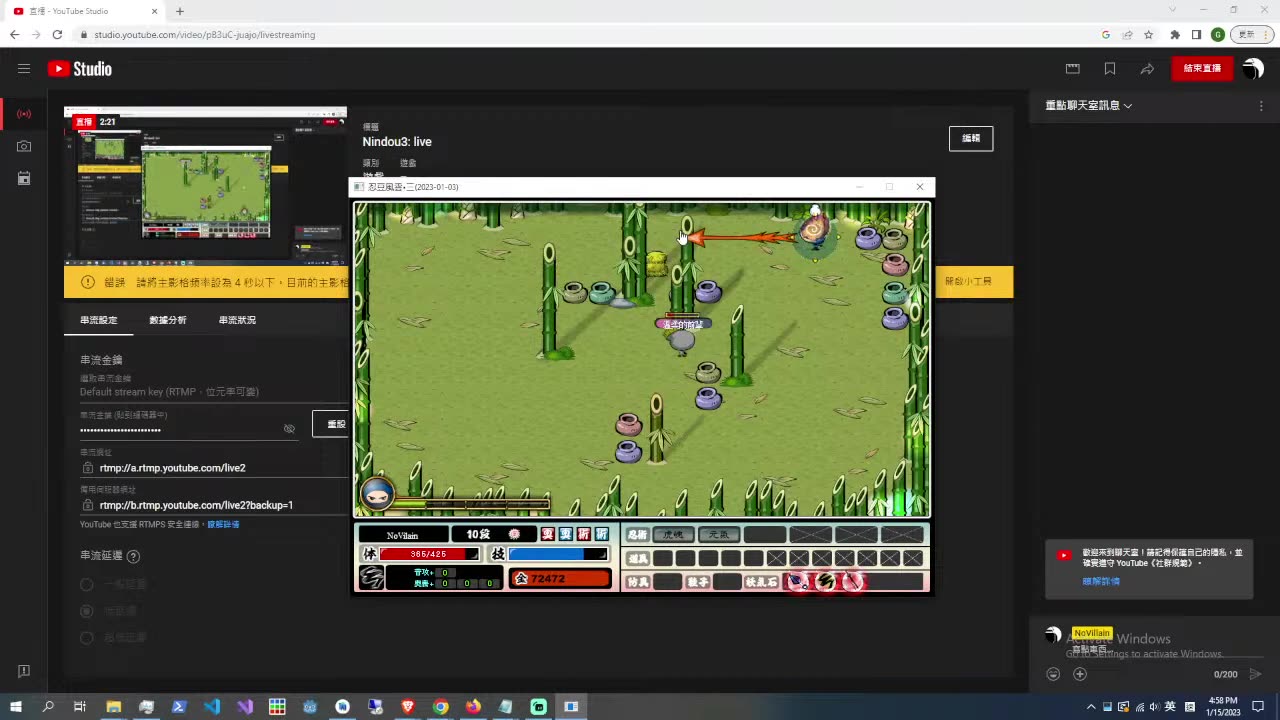Click the green experience bar beside portrait
Viewport: 1280px width, 720px height.
pyautogui.click(x=472, y=502)
